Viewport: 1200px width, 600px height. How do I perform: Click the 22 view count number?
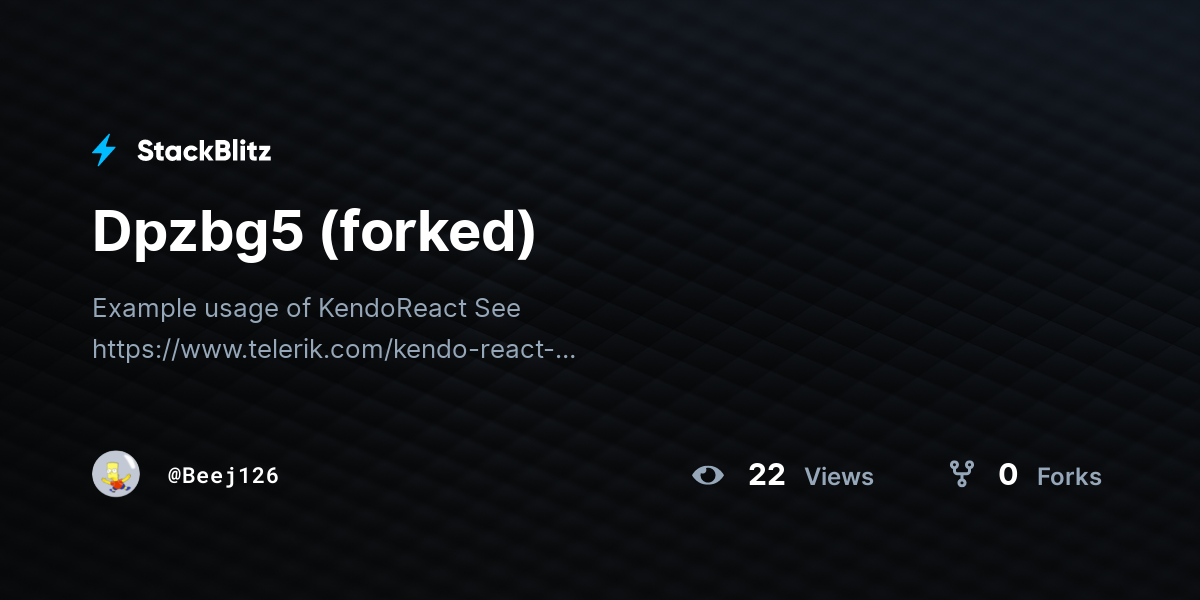pyautogui.click(x=767, y=475)
